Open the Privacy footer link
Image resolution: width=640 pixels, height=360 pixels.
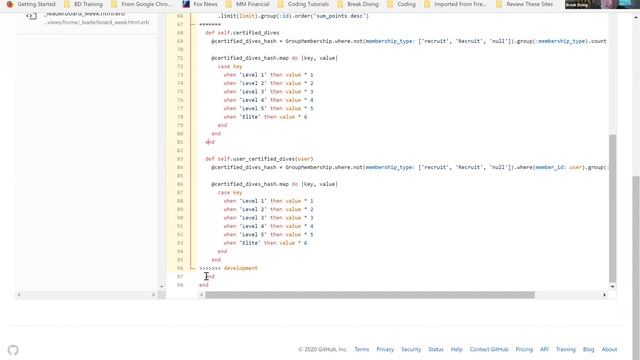coord(385,349)
